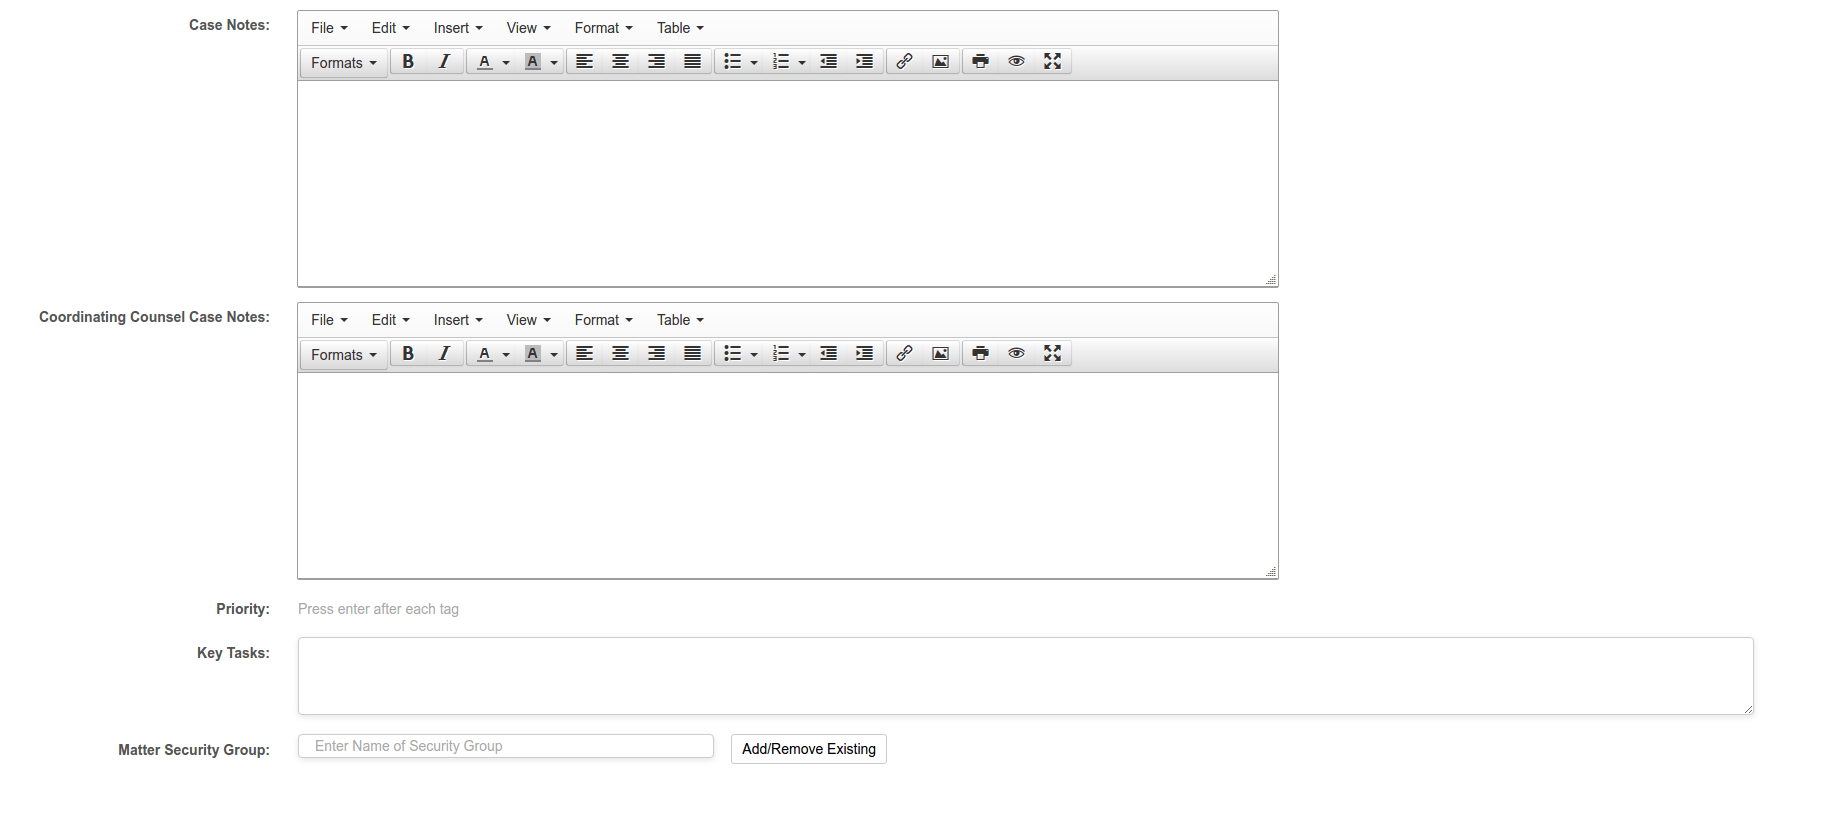1827x815 pixels.
Task: Insert link in Coordinating Counsel editor
Action: (x=905, y=354)
